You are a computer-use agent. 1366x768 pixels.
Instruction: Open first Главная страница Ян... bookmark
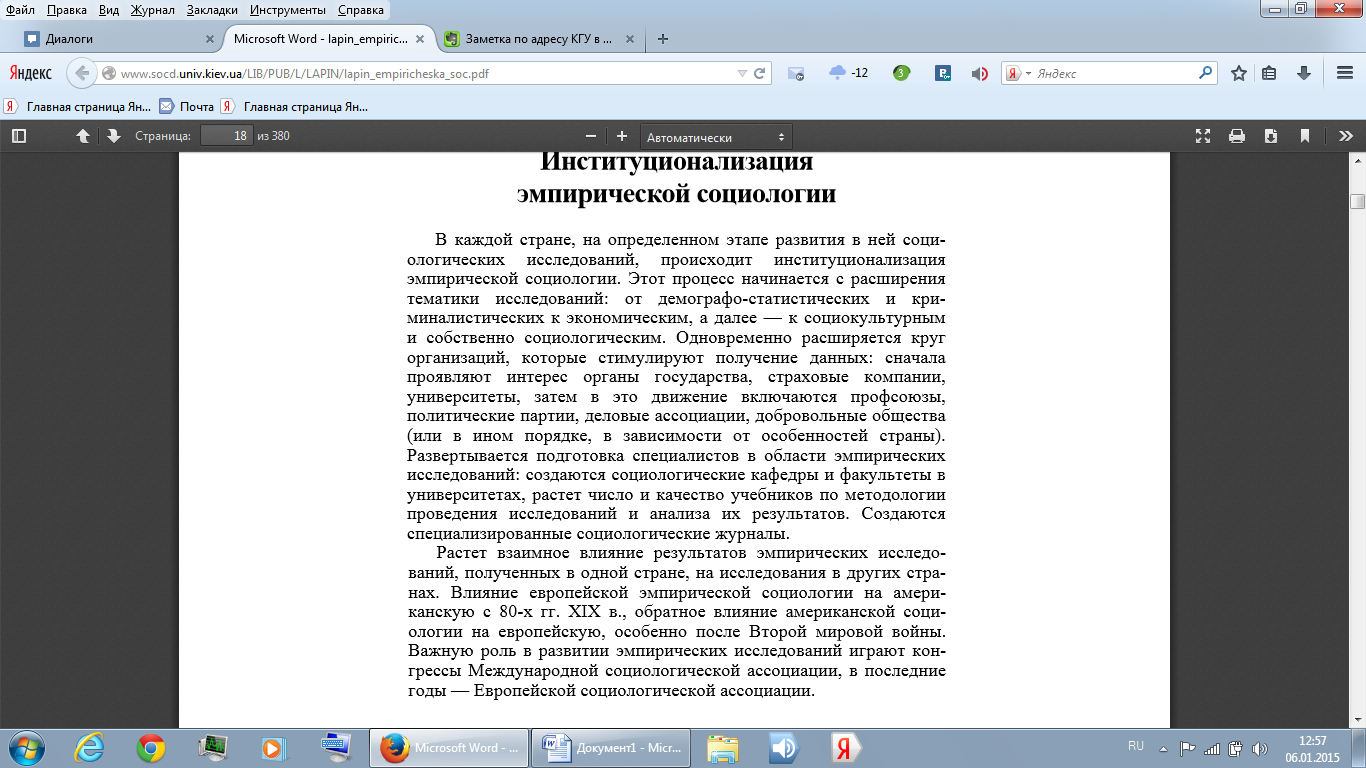tap(78, 106)
